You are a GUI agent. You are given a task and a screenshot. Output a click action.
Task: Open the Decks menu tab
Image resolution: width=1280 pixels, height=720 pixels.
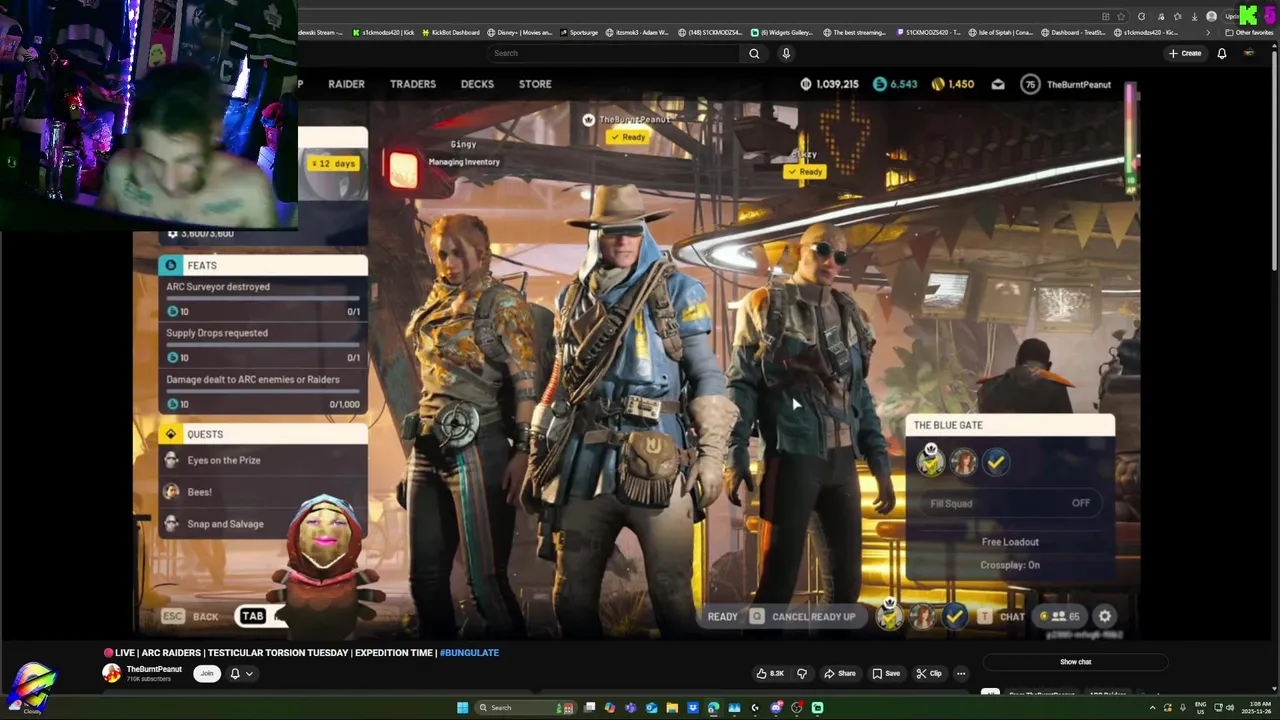pyautogui.click(x=477, y=84)
